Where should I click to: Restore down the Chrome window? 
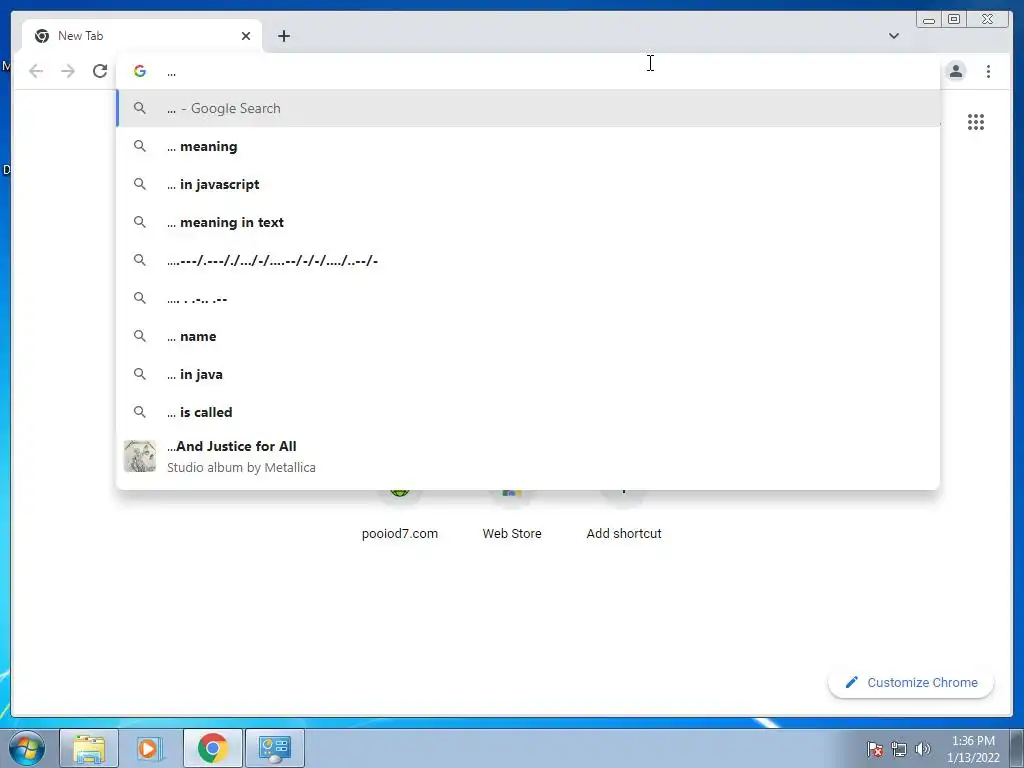coord(954,20)
